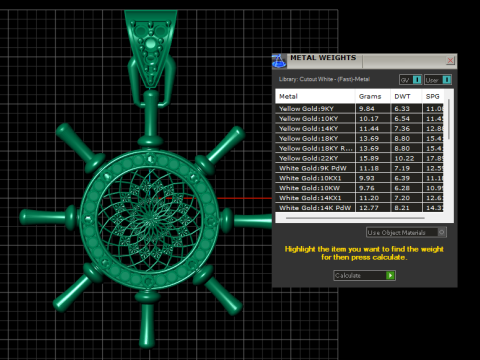Click the 11.44 grams value
The height and width of the screenshot is (360, 480).
pyautogui.click(x=369, y=129)
